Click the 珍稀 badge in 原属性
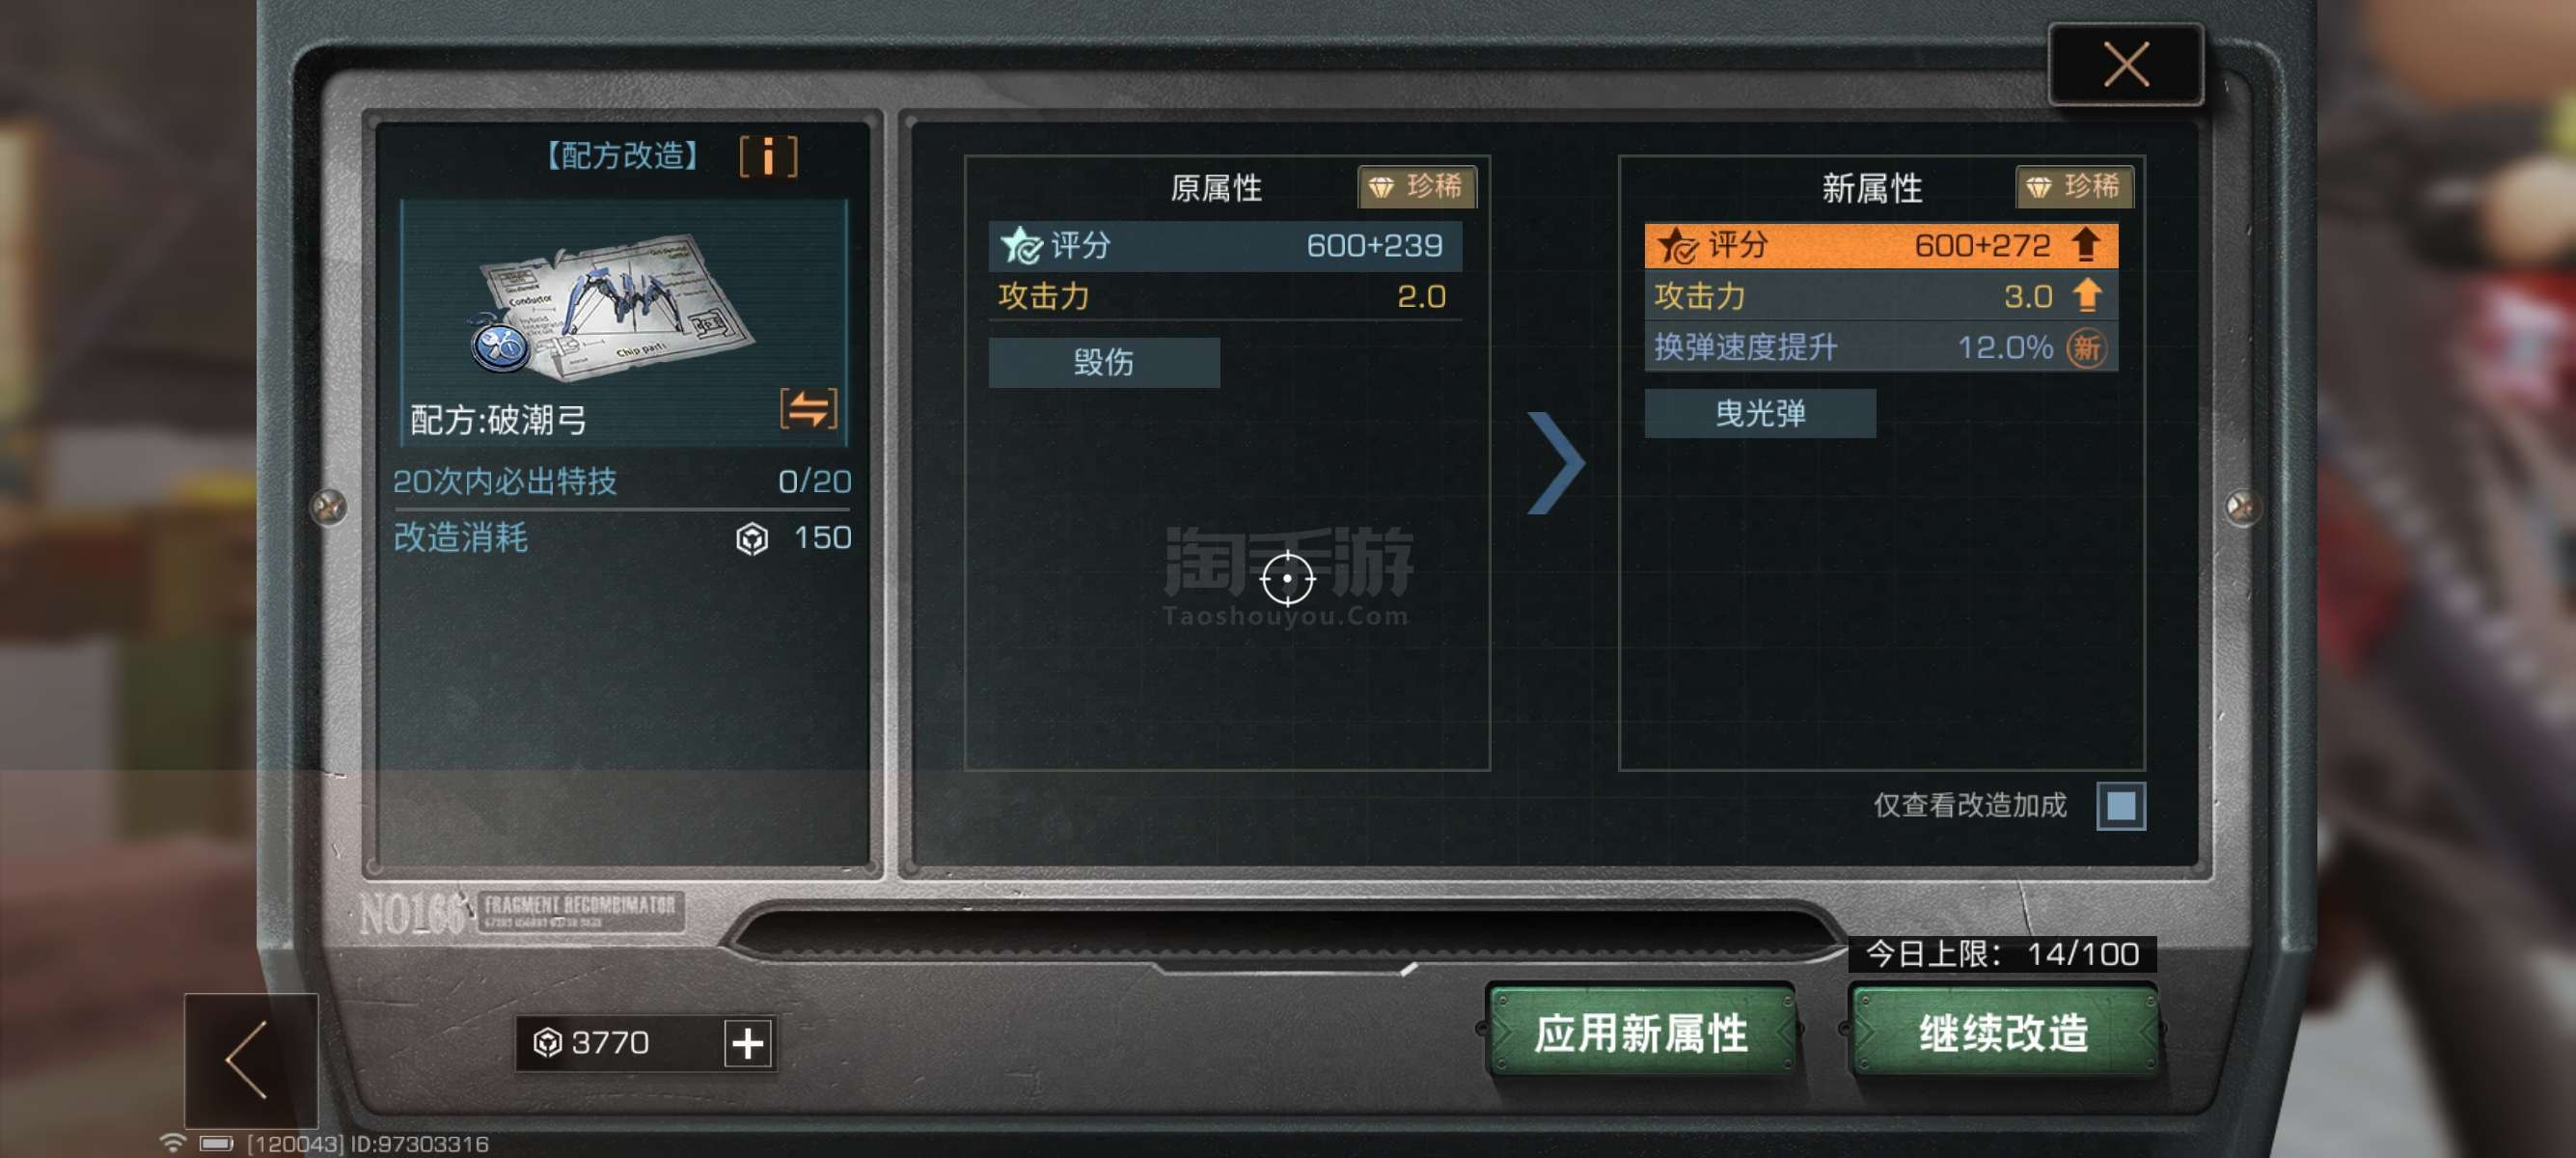 [x=1416, y=187]
